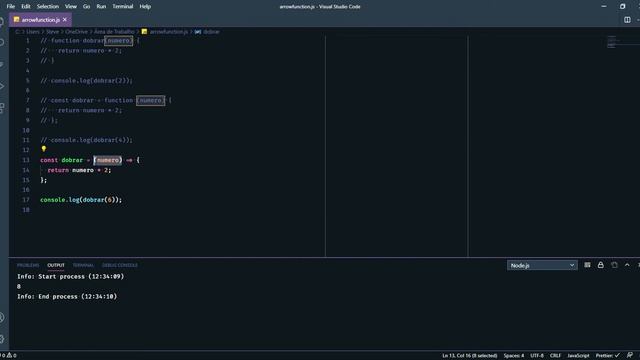This screenshot has width=640, height=360.
Task: Open the Search view in the activity bar
Action: tap(2, 42)
